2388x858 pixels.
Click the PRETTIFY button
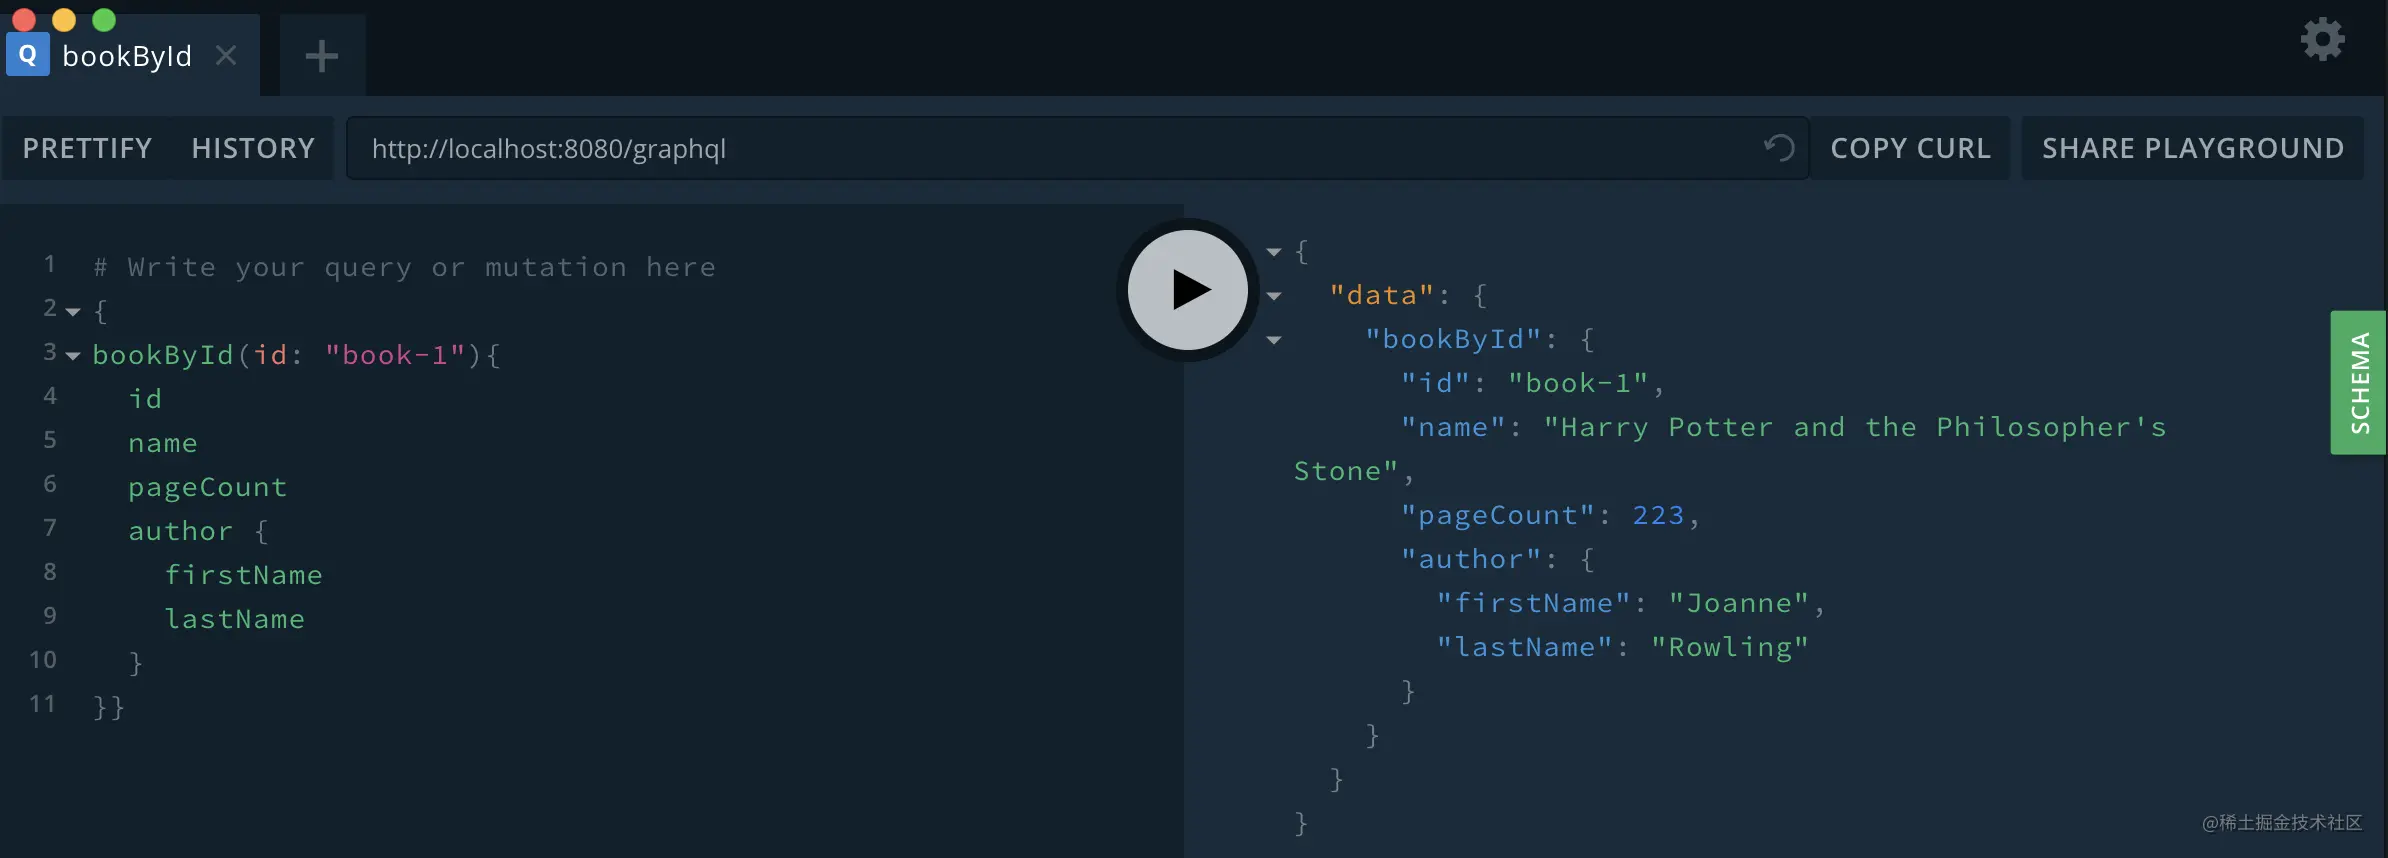87,148
